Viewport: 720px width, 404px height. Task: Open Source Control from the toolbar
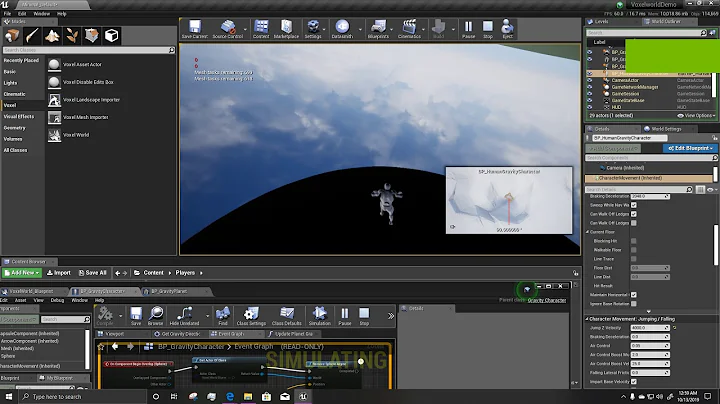pos(227,28)
